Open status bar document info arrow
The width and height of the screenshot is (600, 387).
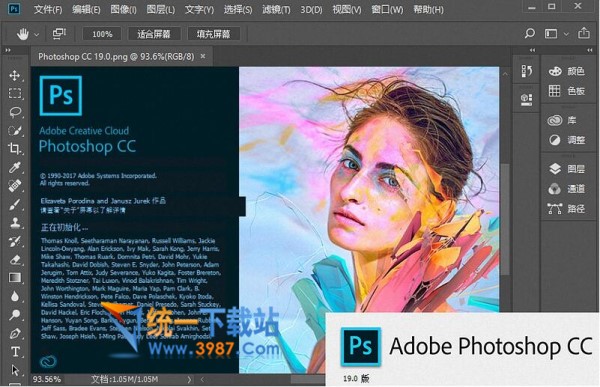click(189, 379)
